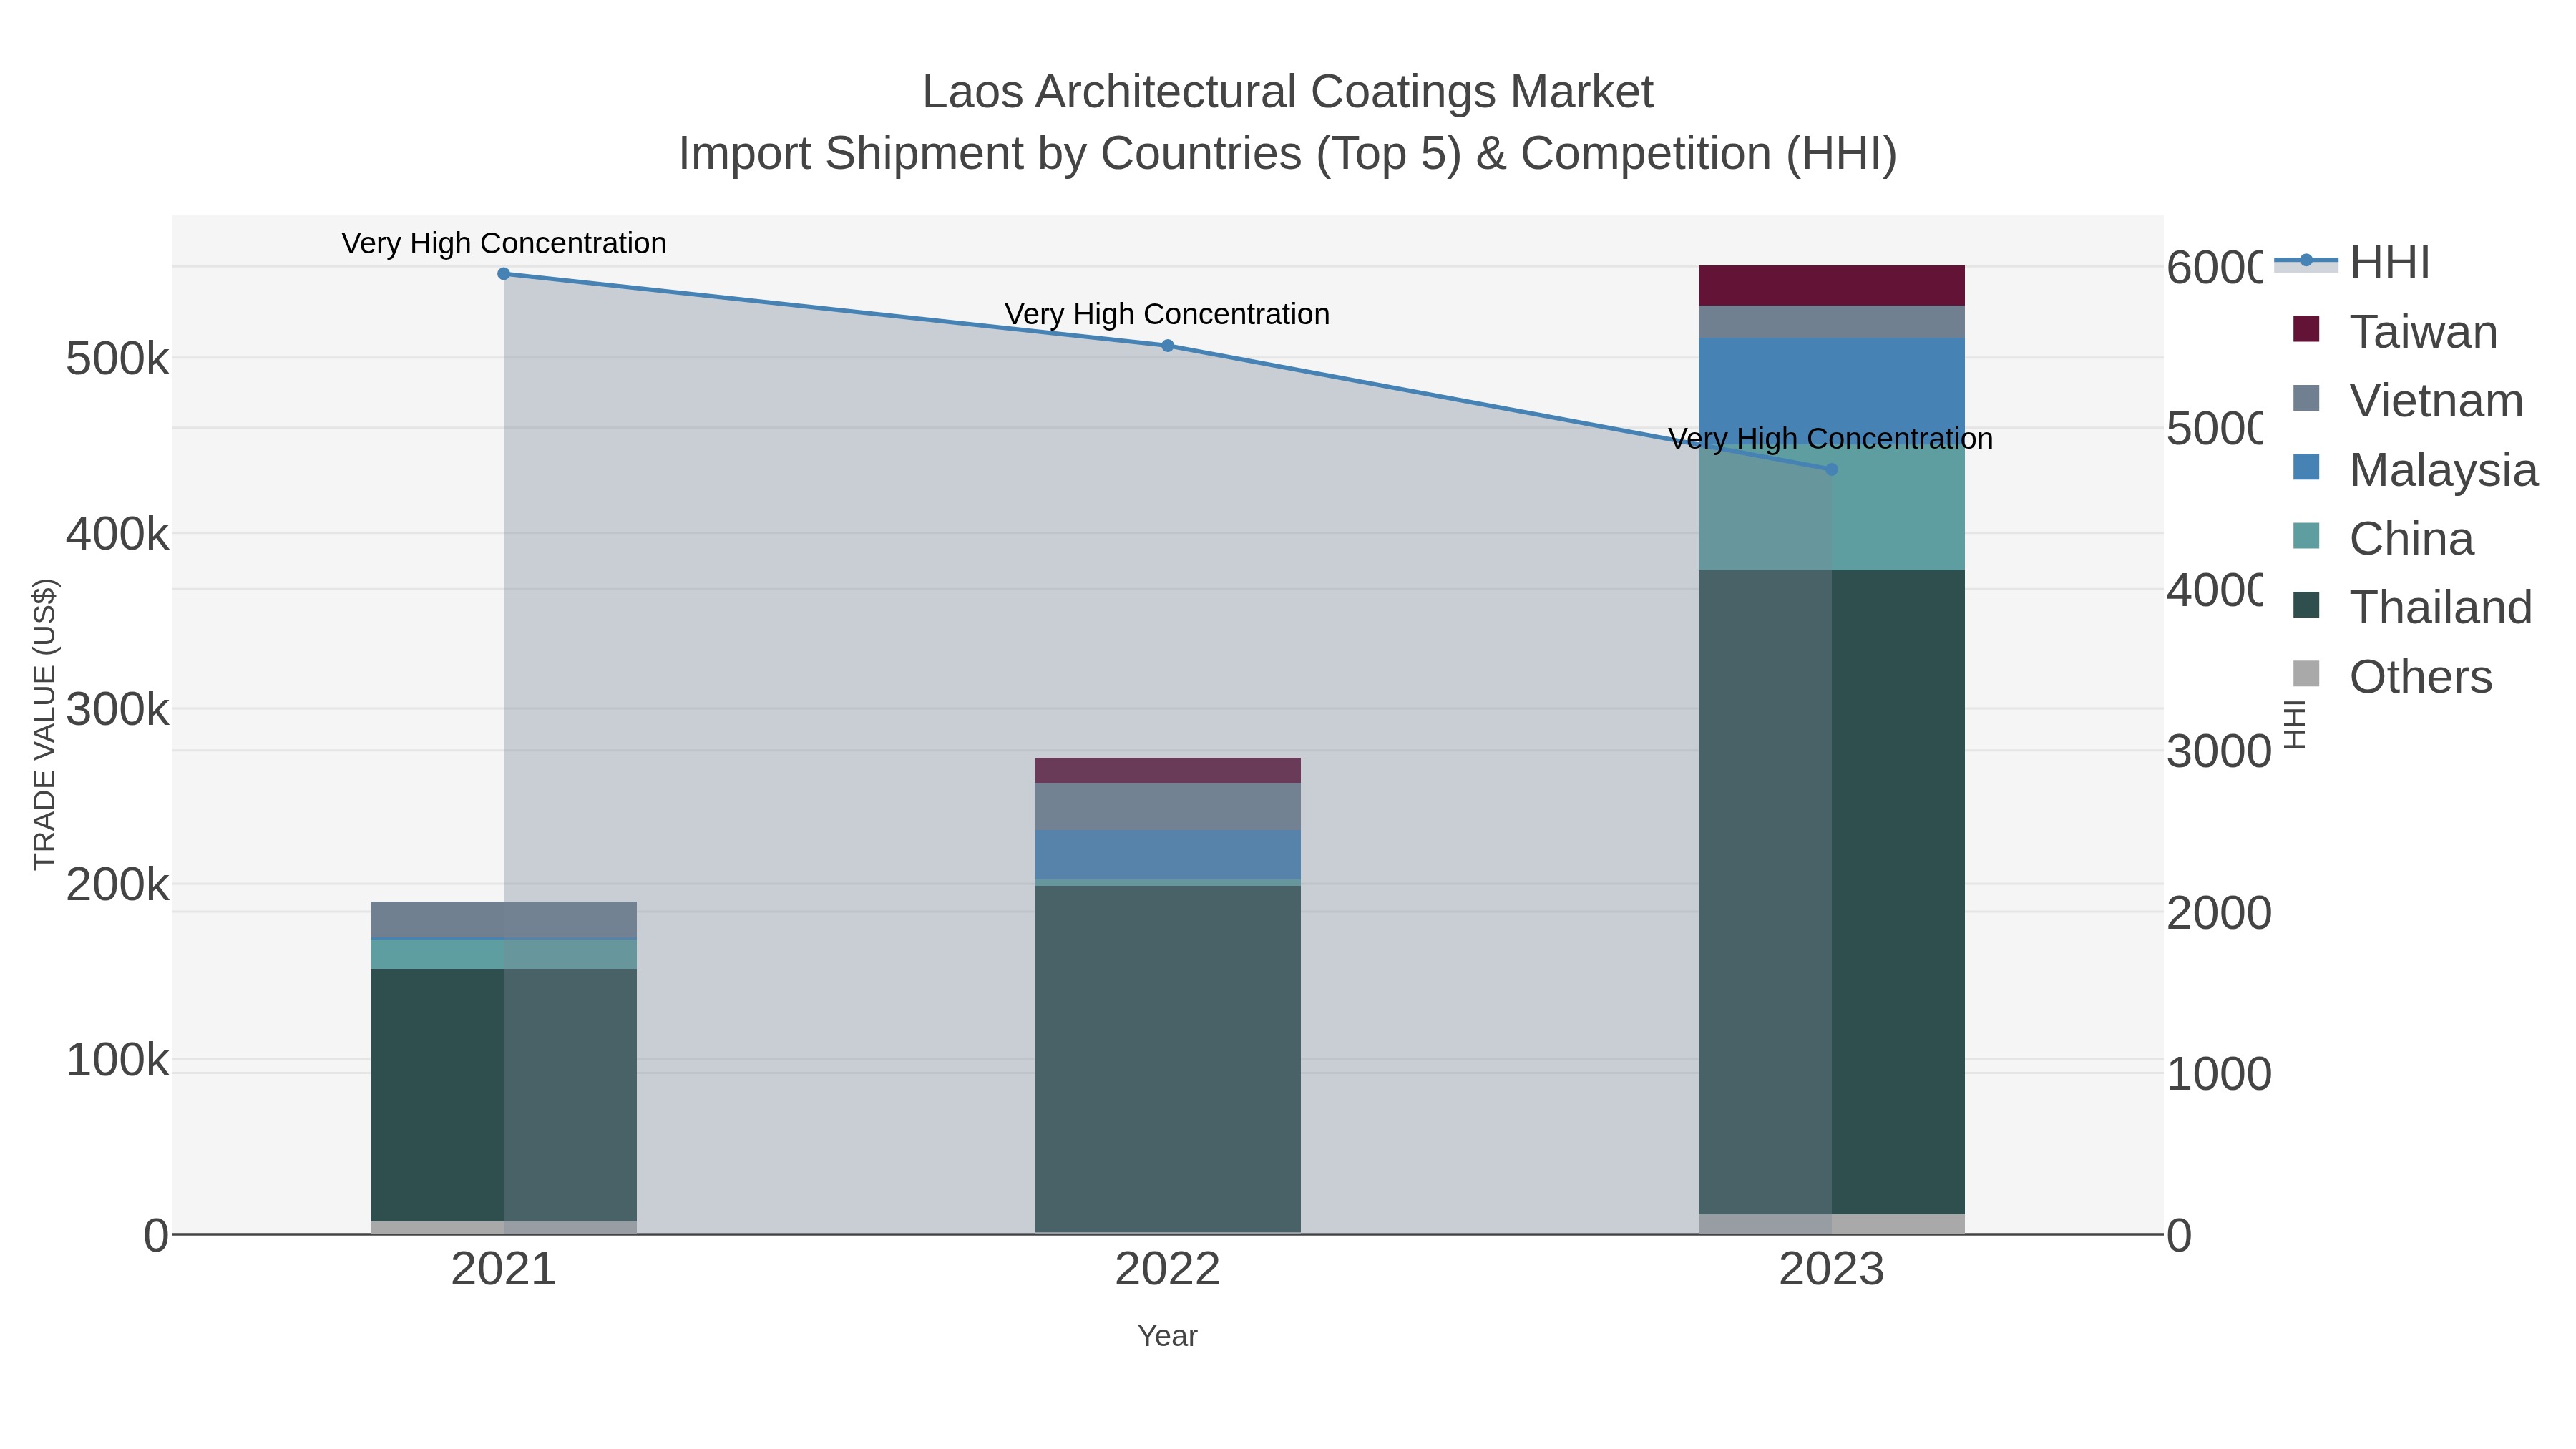Click the Laos Architectural Coatings Market title
2576x1449 pixels.
point(1287,92)
